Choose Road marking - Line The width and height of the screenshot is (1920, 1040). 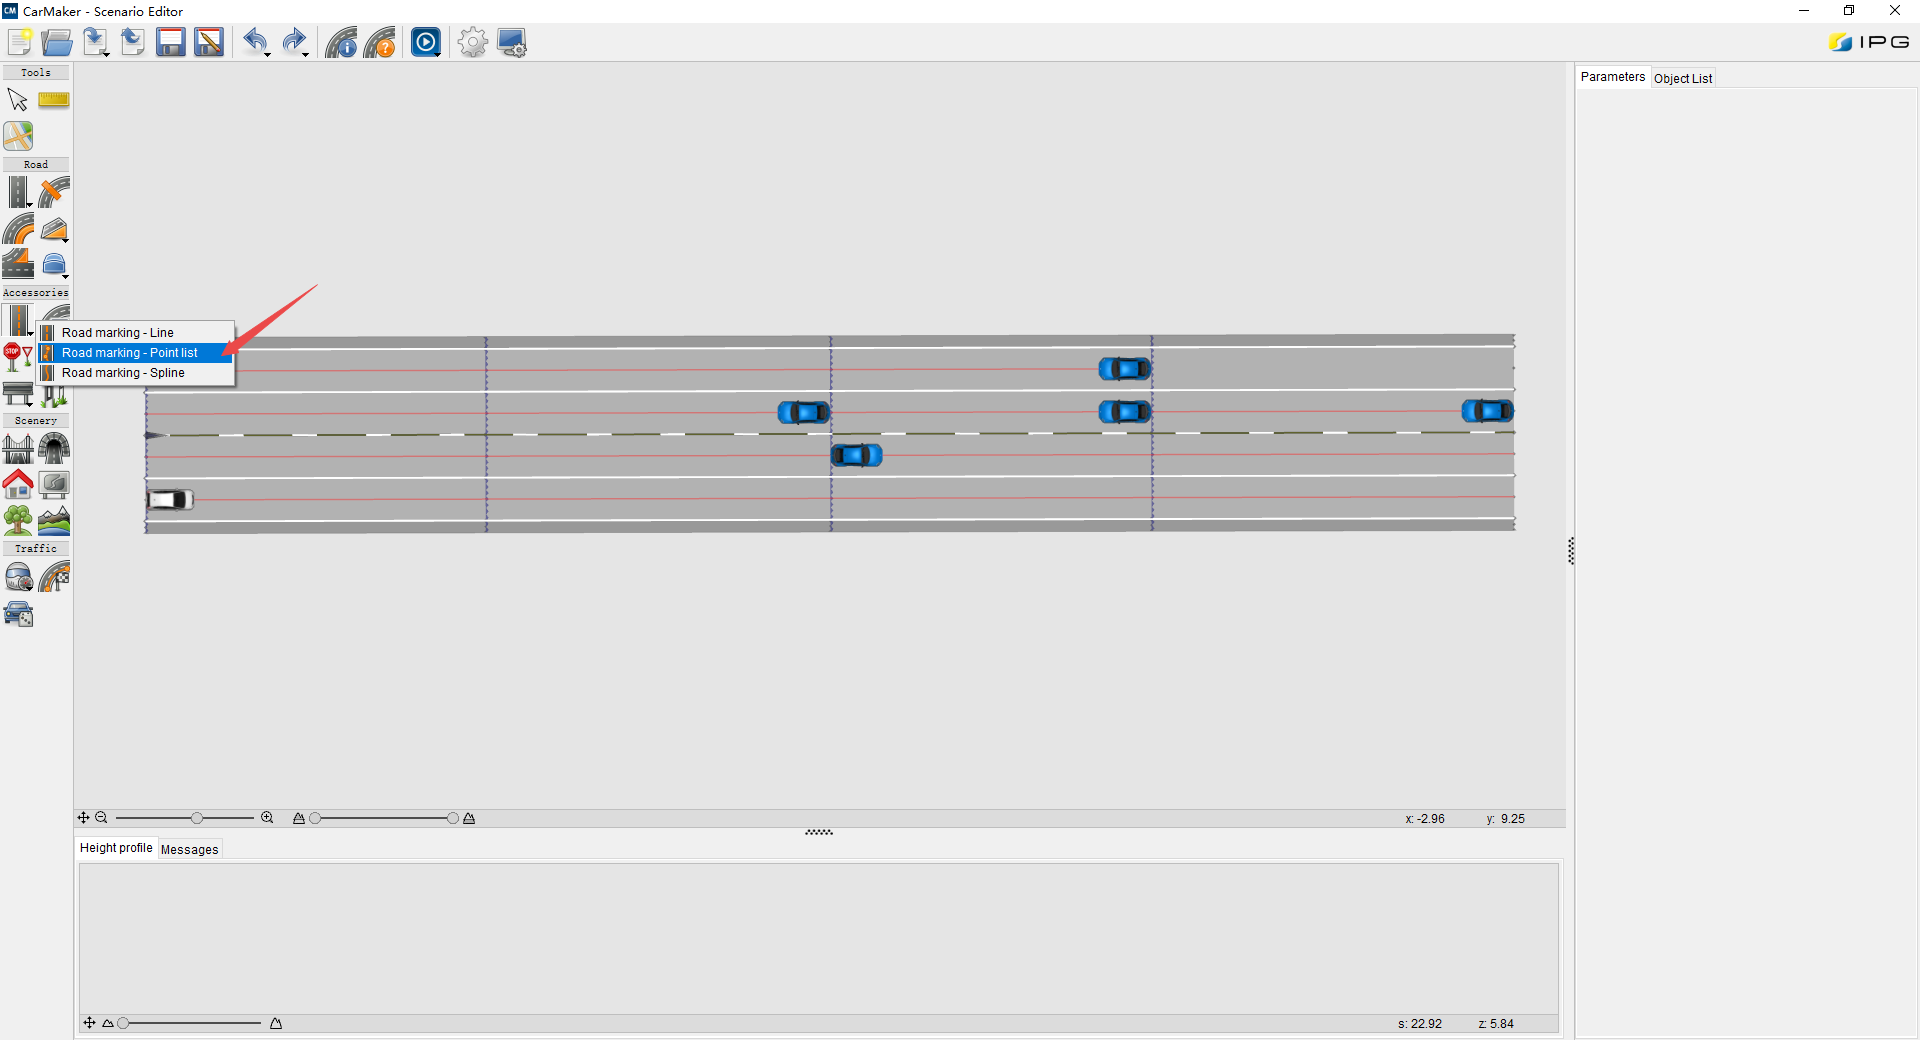136,333
